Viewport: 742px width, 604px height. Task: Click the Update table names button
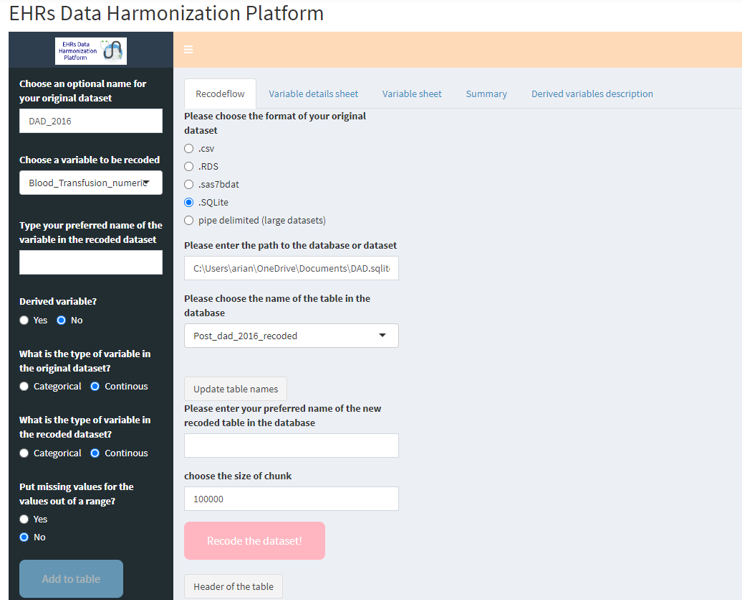click(235, 389)
